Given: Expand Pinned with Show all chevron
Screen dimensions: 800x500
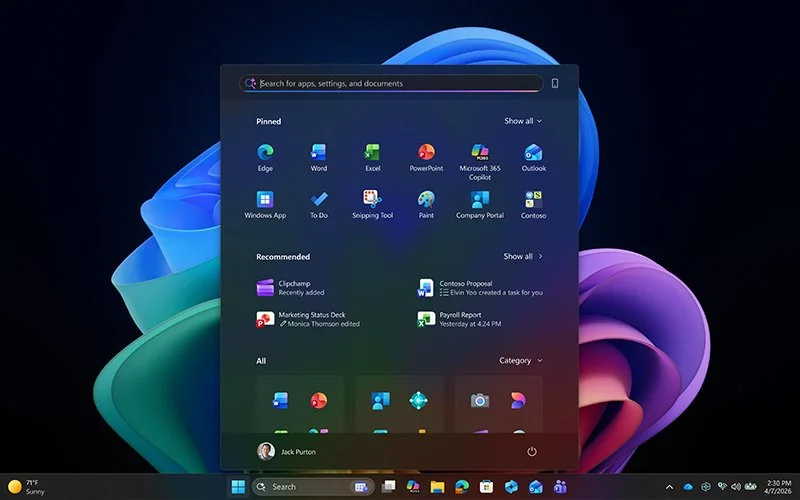Looking at the screenshot, I should click(523, 121).
